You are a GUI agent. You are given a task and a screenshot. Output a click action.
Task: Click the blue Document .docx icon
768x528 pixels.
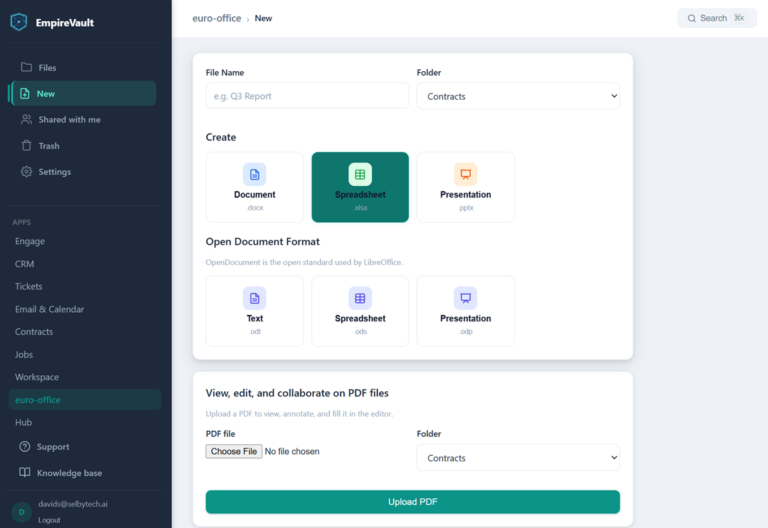click(255, 174)
